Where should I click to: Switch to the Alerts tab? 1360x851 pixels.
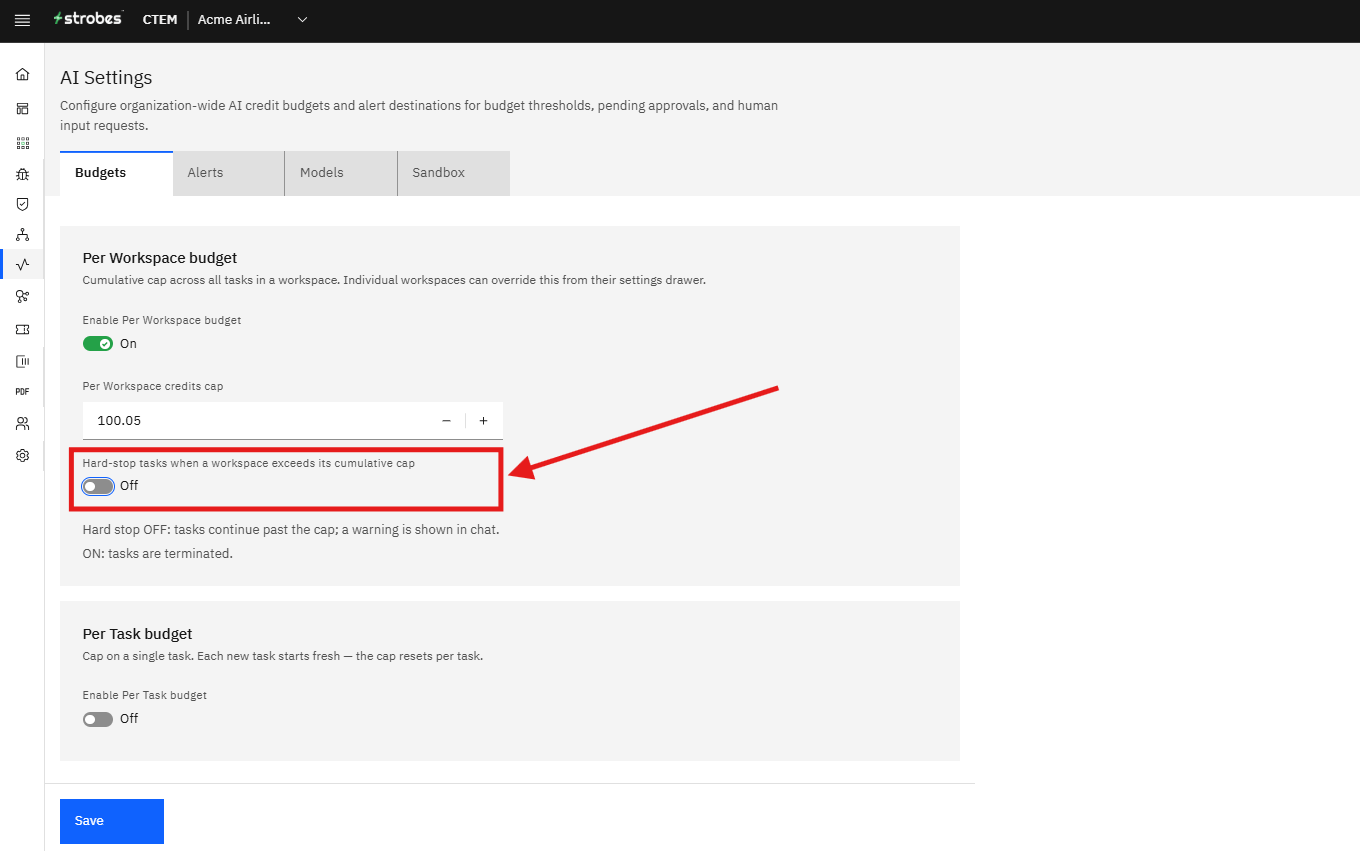(228, 173)
